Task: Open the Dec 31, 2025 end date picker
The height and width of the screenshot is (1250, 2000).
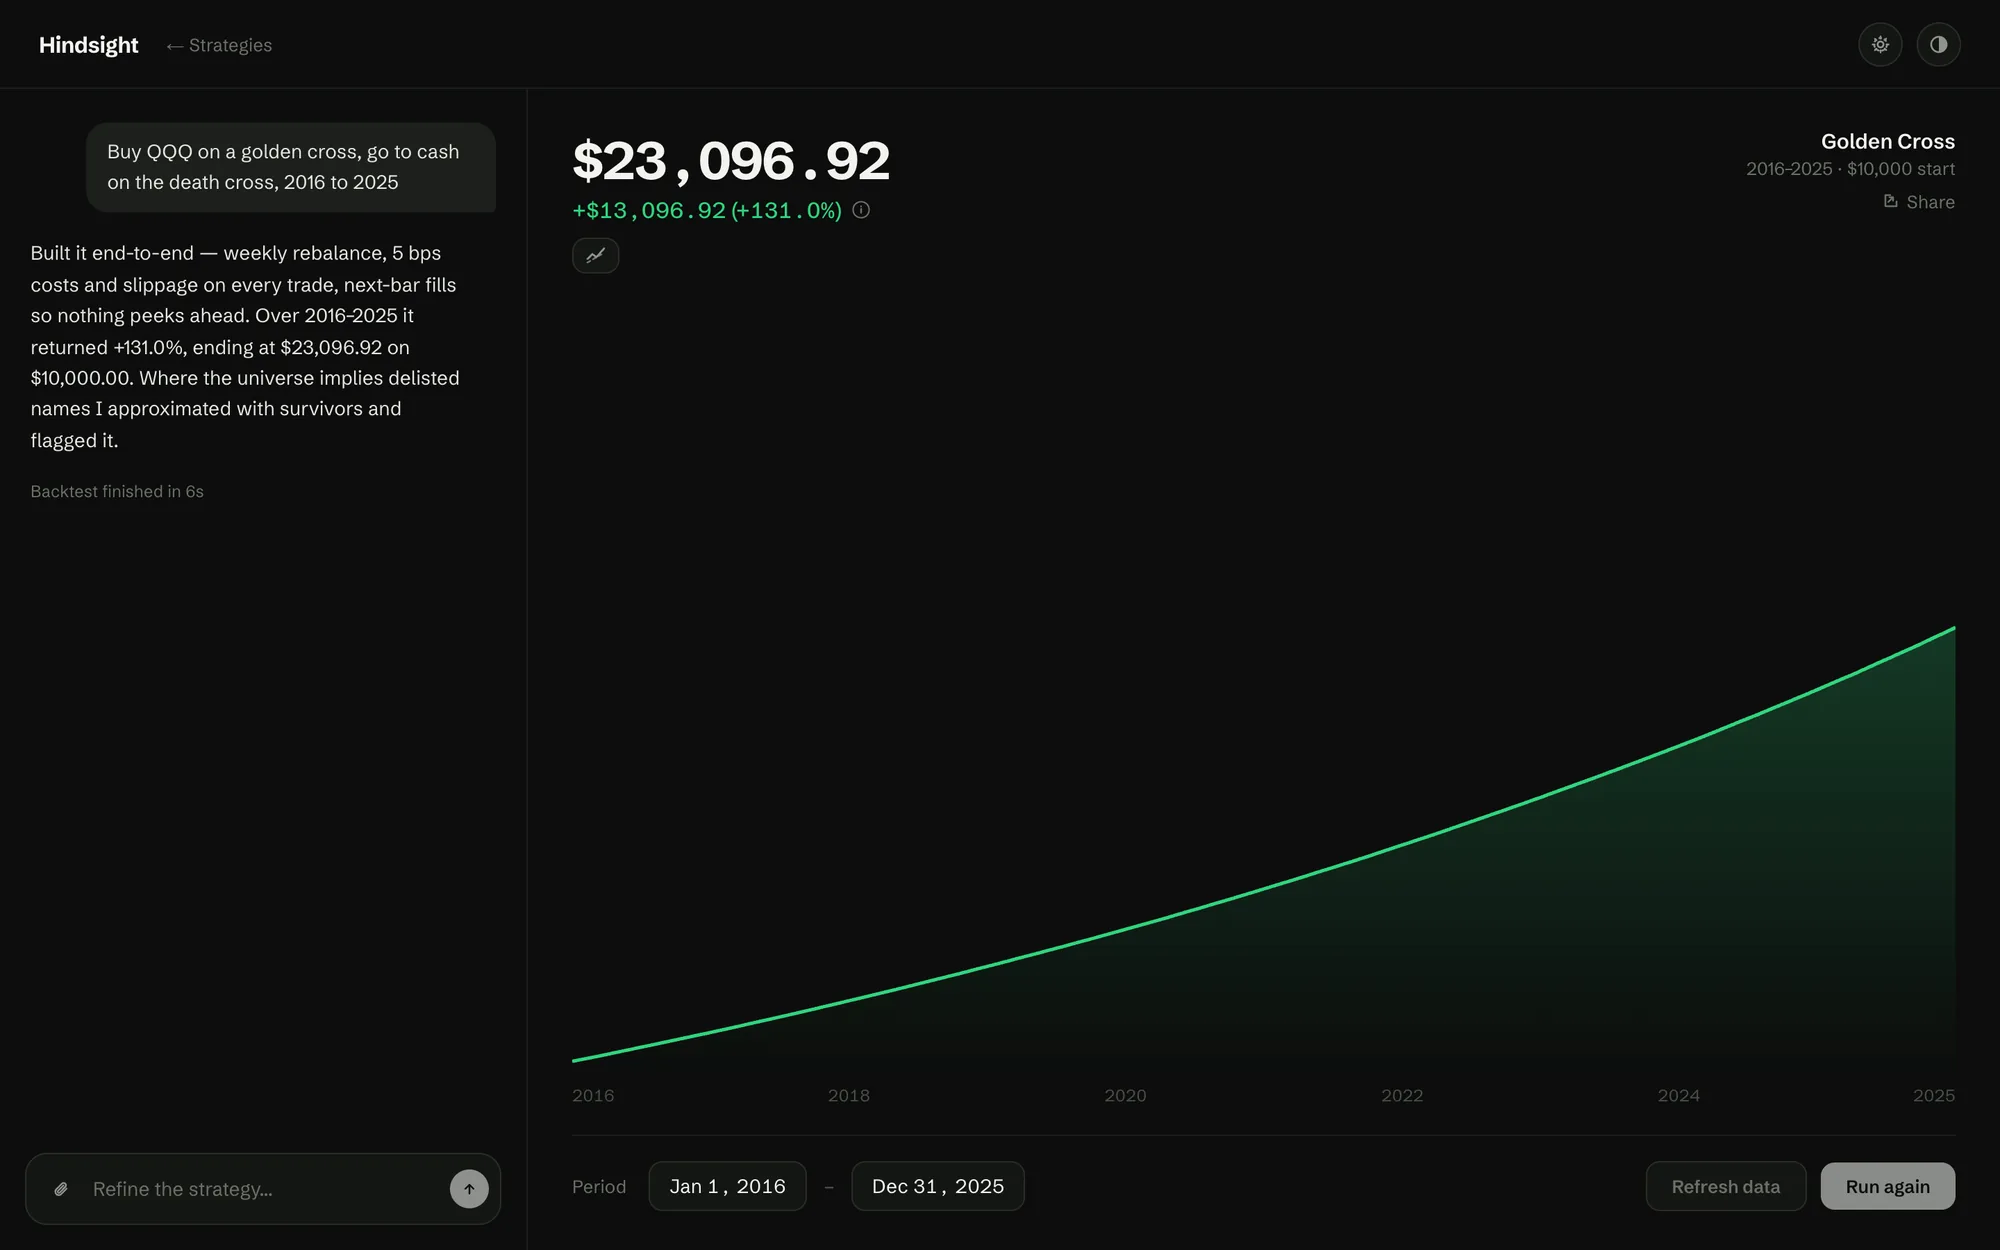Action: pos(938,1186)
